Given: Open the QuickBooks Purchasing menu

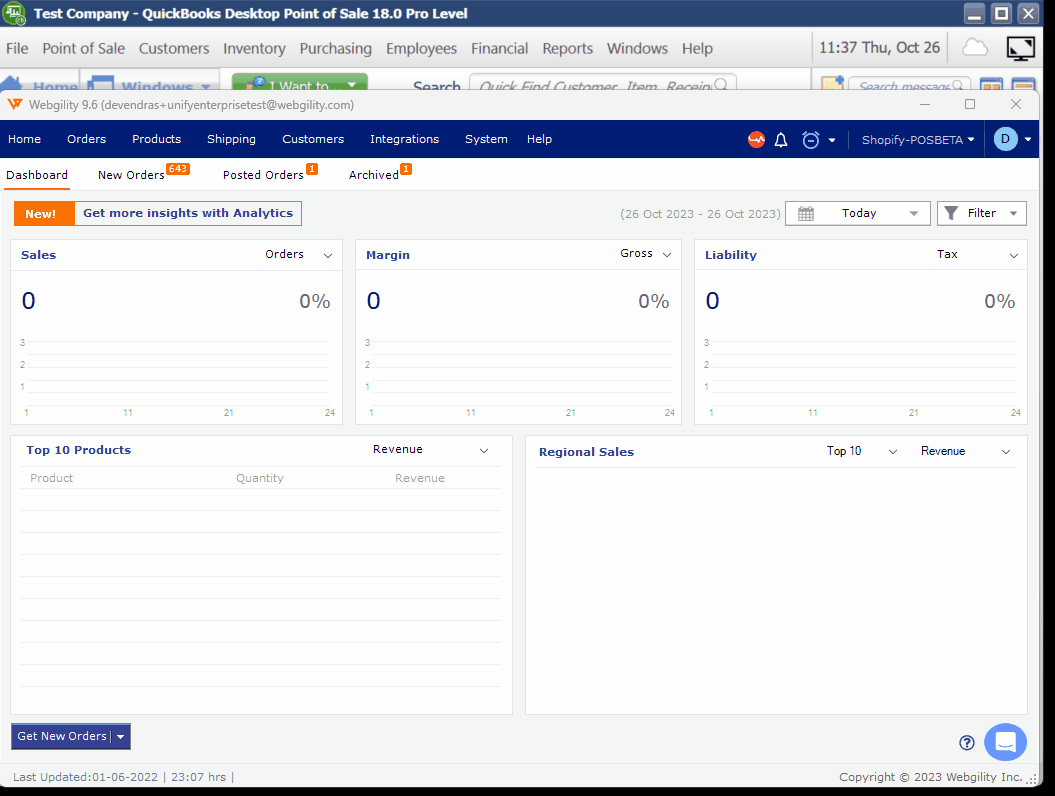Looking at the screenshot, I should (336, 48).
